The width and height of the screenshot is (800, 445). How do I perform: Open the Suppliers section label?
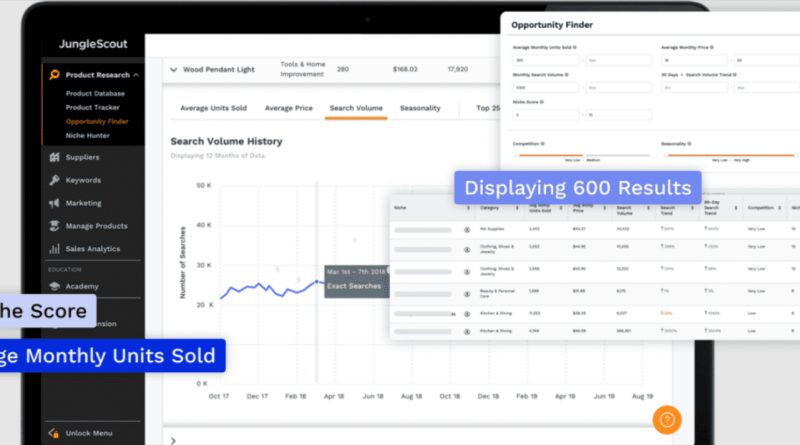[x=82, y=157]
